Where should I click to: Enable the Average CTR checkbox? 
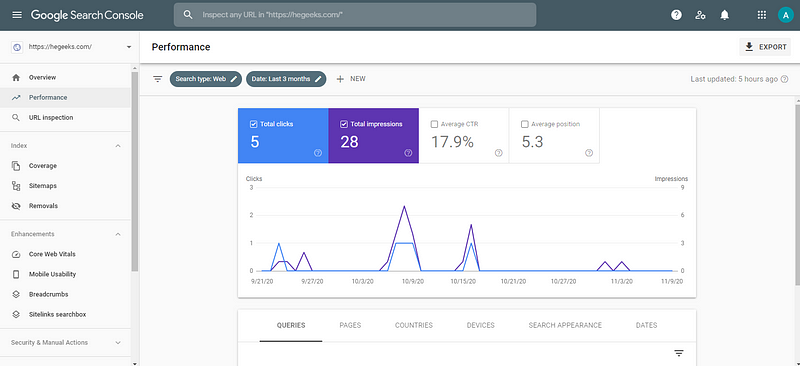click(434, 124)
